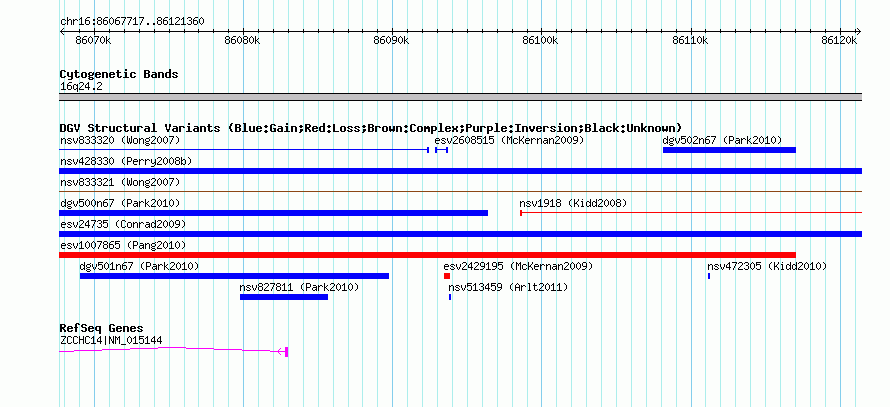Screen dimensions: 890x407
Task: Click the nsv513459 (Arlt2011) label
Action: (508, 287)
